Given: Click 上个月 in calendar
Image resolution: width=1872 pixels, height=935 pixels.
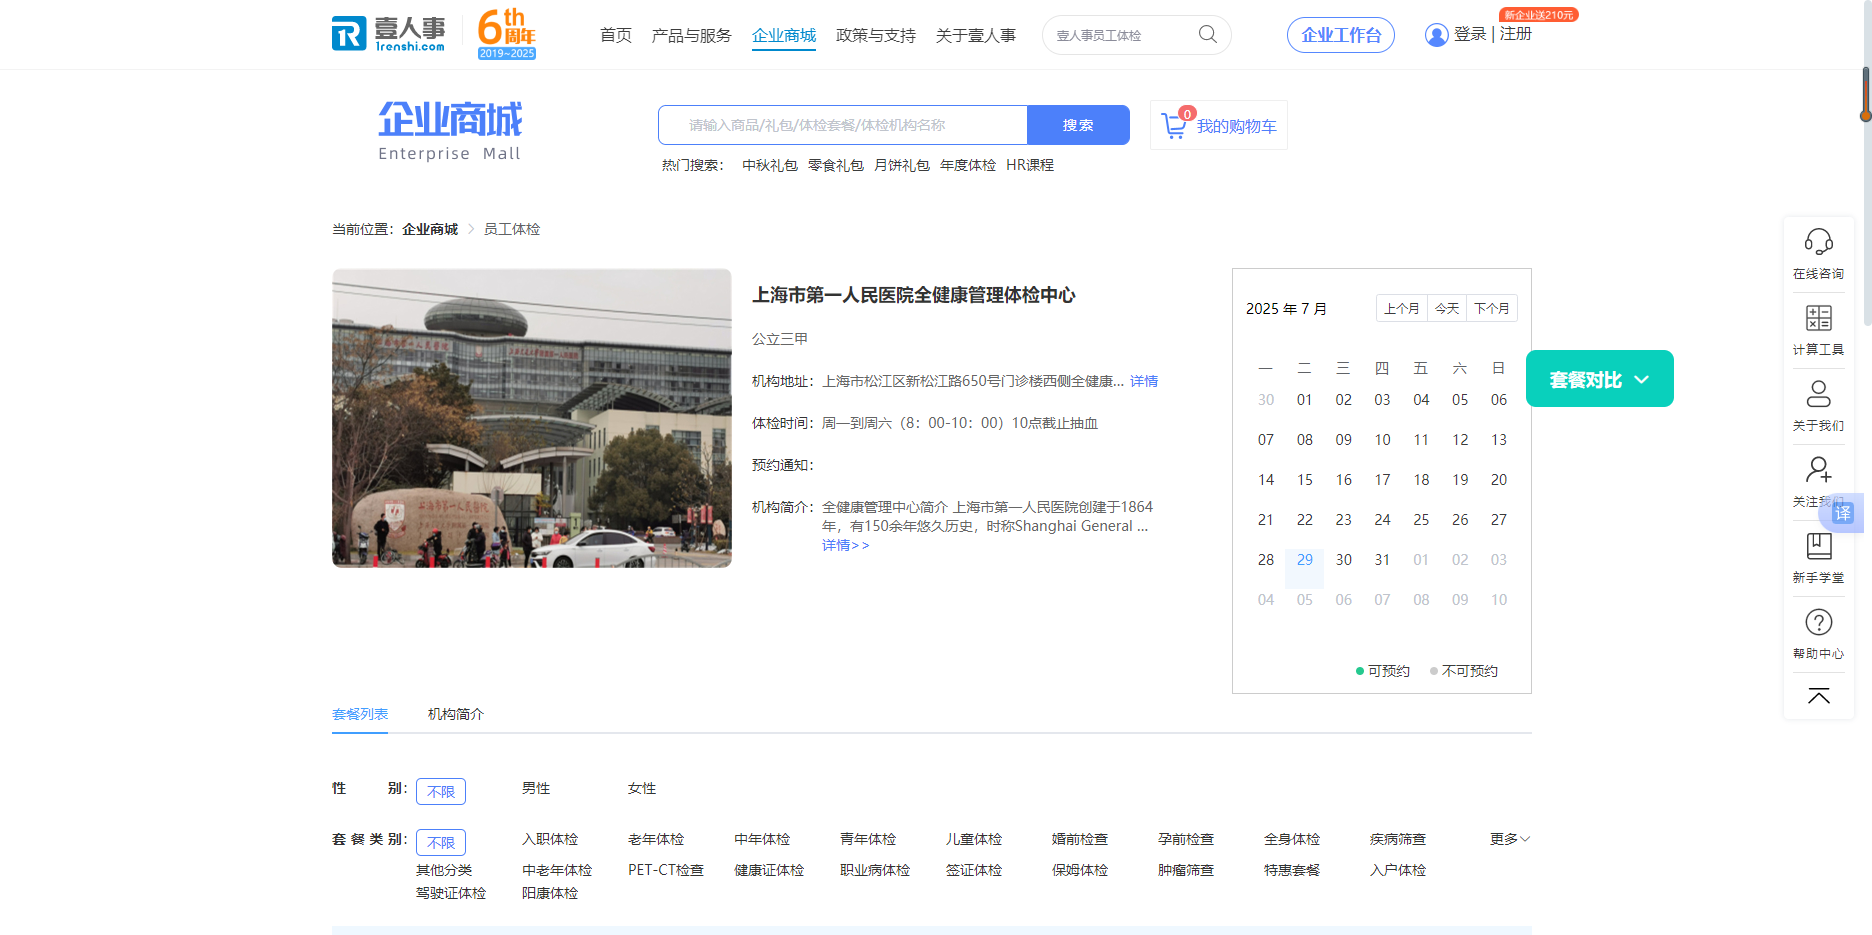Looking at the screenshot, I should 1402,308.
